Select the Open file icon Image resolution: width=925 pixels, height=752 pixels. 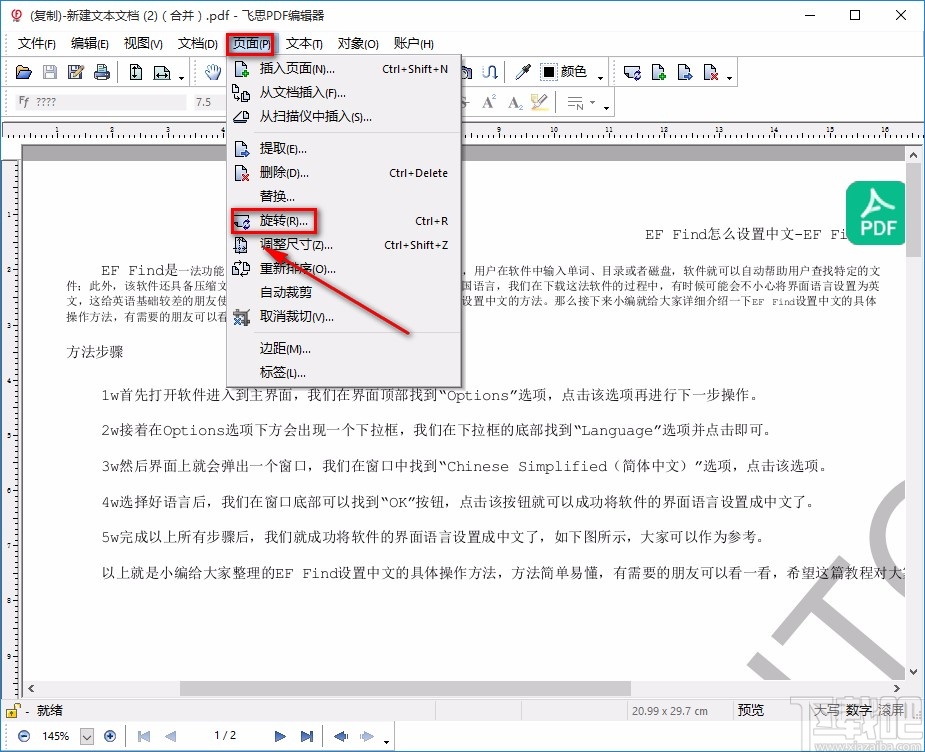click(x=24, y=71)
